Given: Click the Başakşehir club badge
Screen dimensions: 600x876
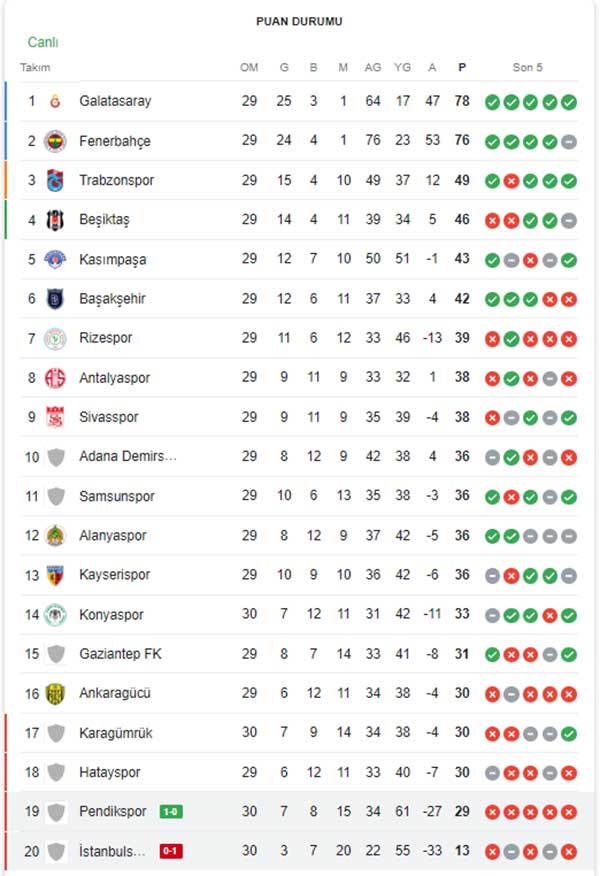Looking at the screenshot, I should point(55,299).
